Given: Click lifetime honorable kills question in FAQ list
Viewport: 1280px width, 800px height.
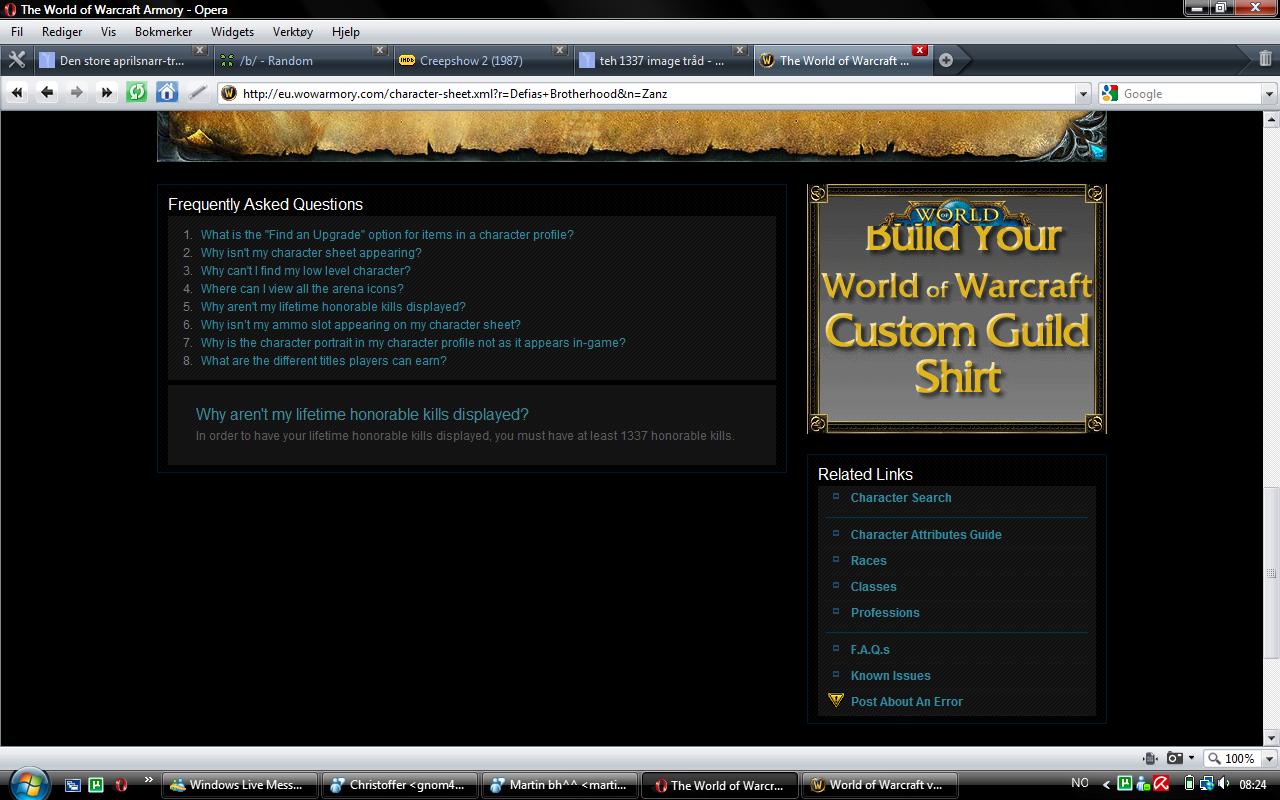Looking at the screenshot, I should click(333, 307).
